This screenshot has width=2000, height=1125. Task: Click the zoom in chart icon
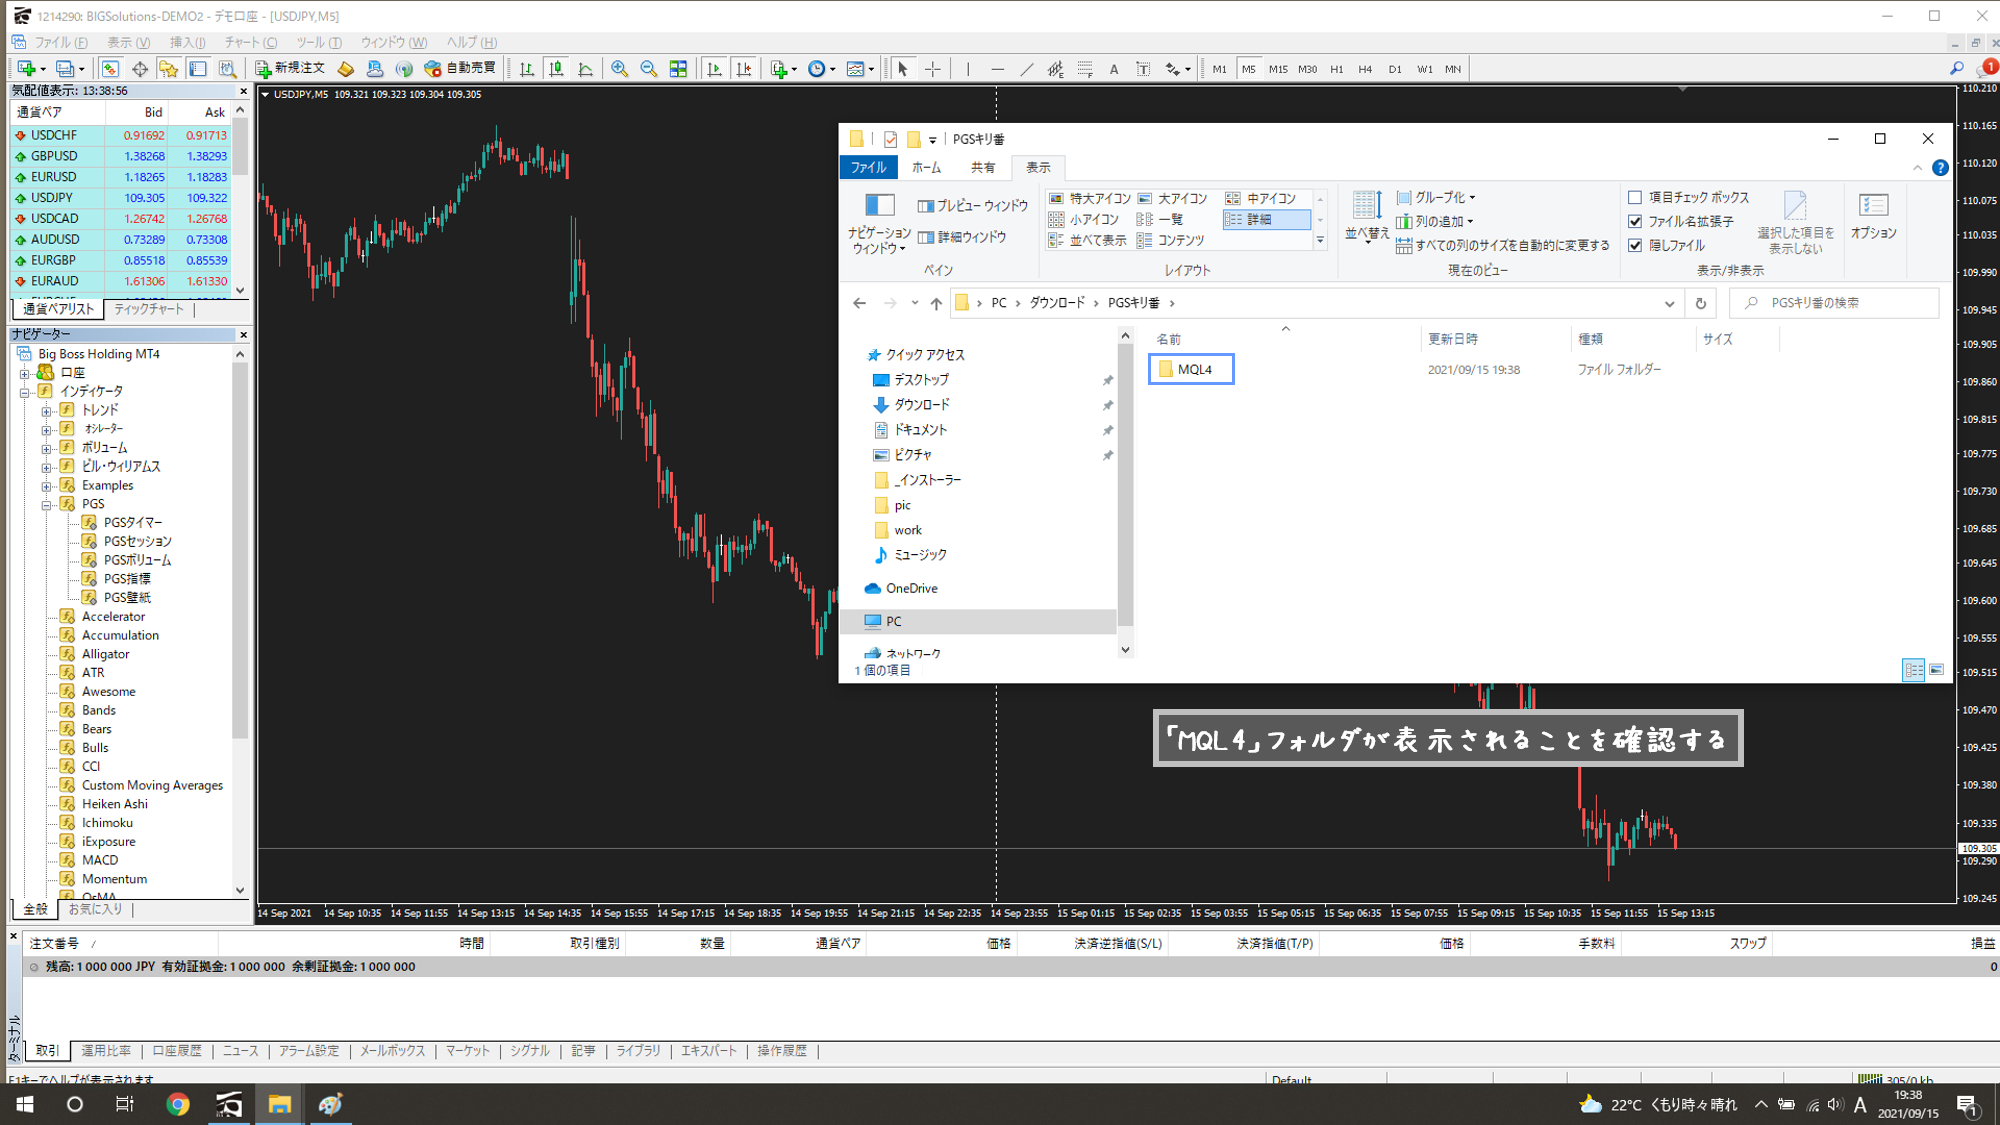pyautogui.click(x=619, y=69)
